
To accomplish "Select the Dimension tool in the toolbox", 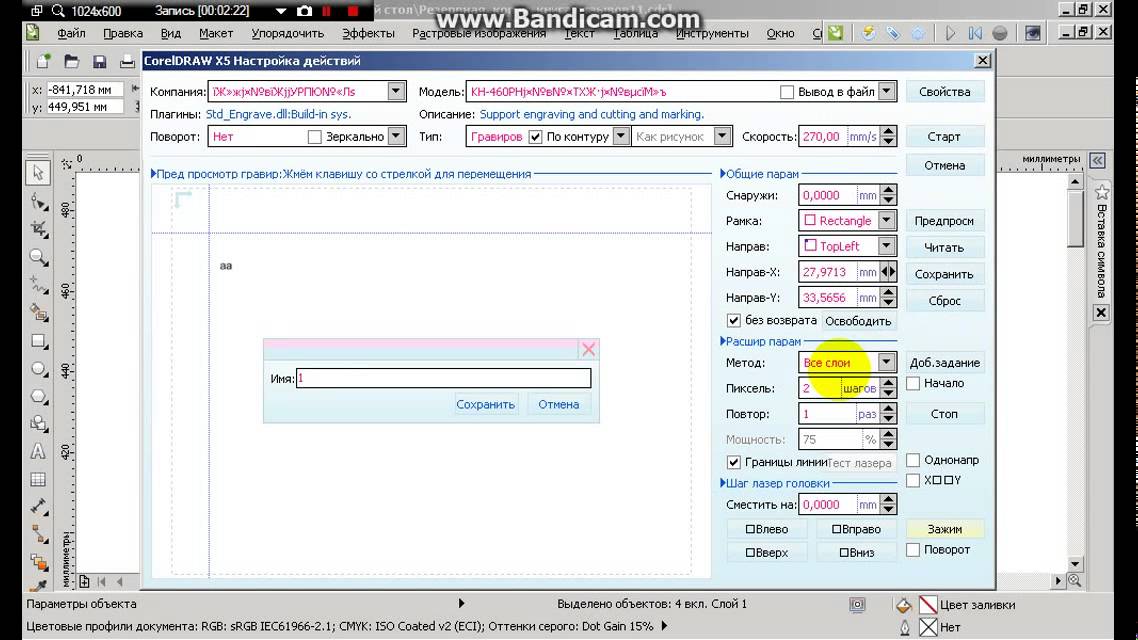I will coord(38,506).
